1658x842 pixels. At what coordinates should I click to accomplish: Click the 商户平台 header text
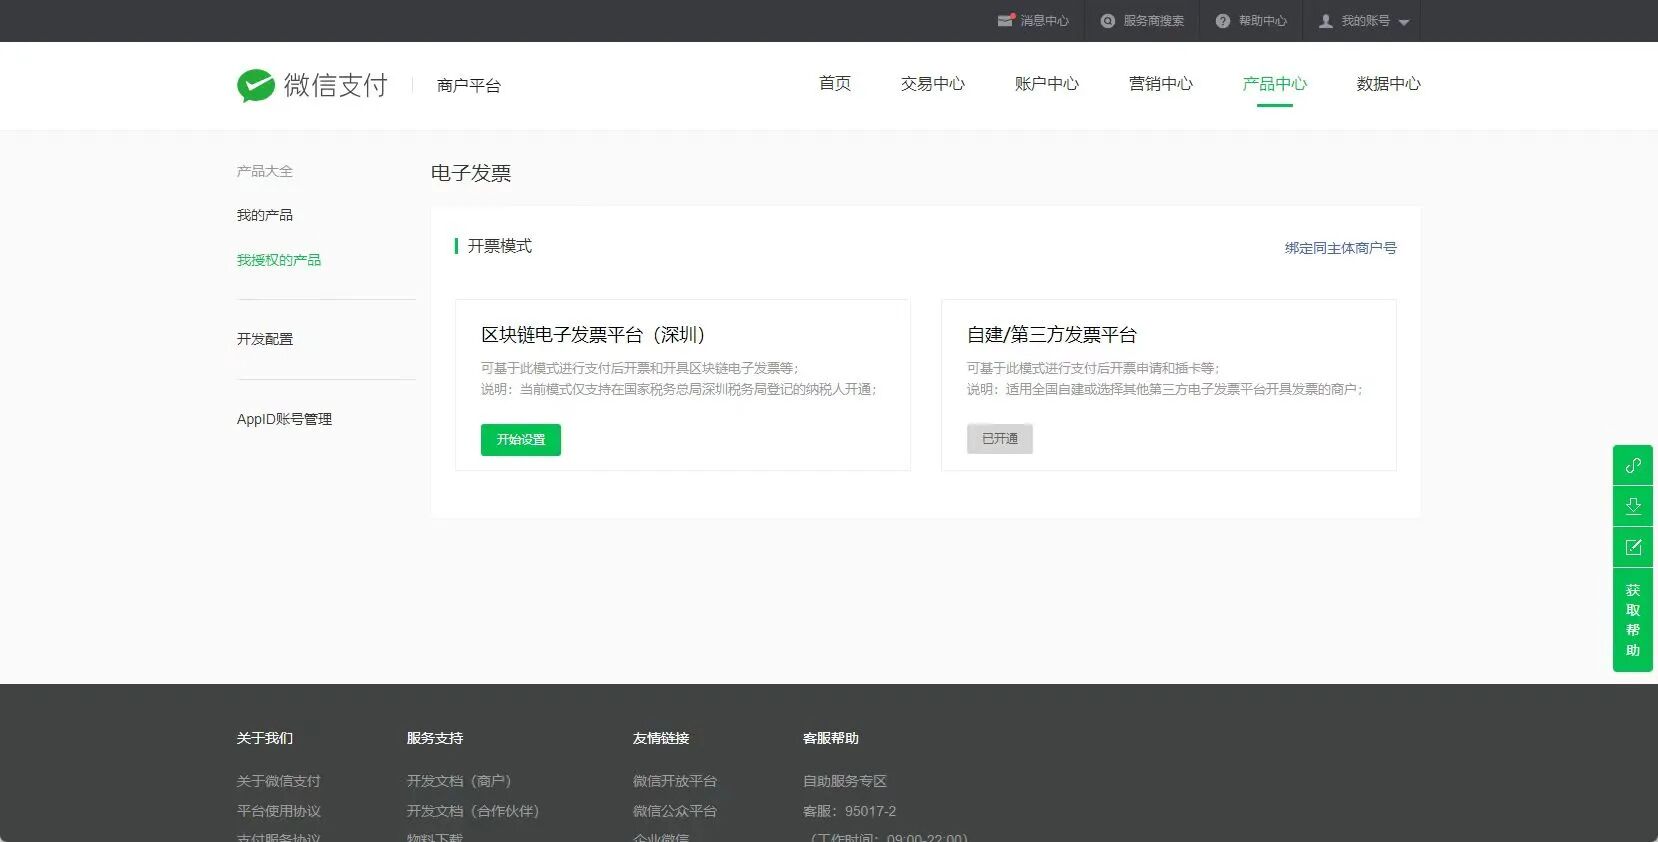click(469, 86)
